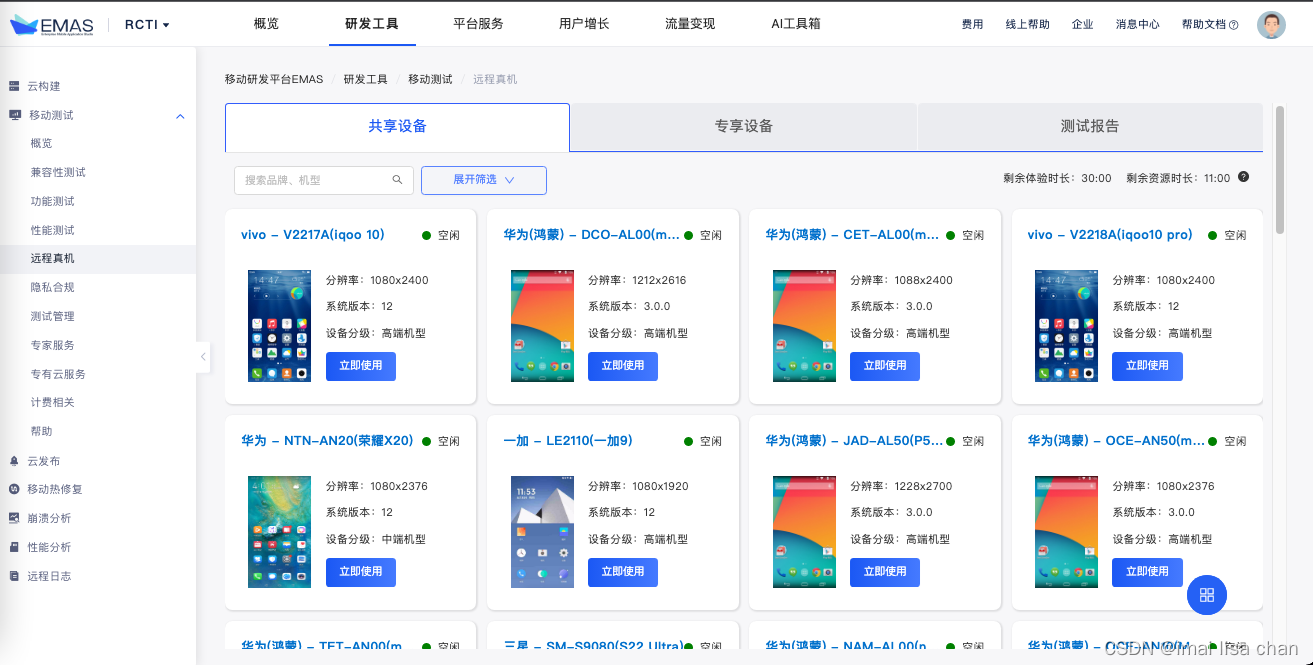Open 帮助文档 in header

click(x=1210, y=24)
